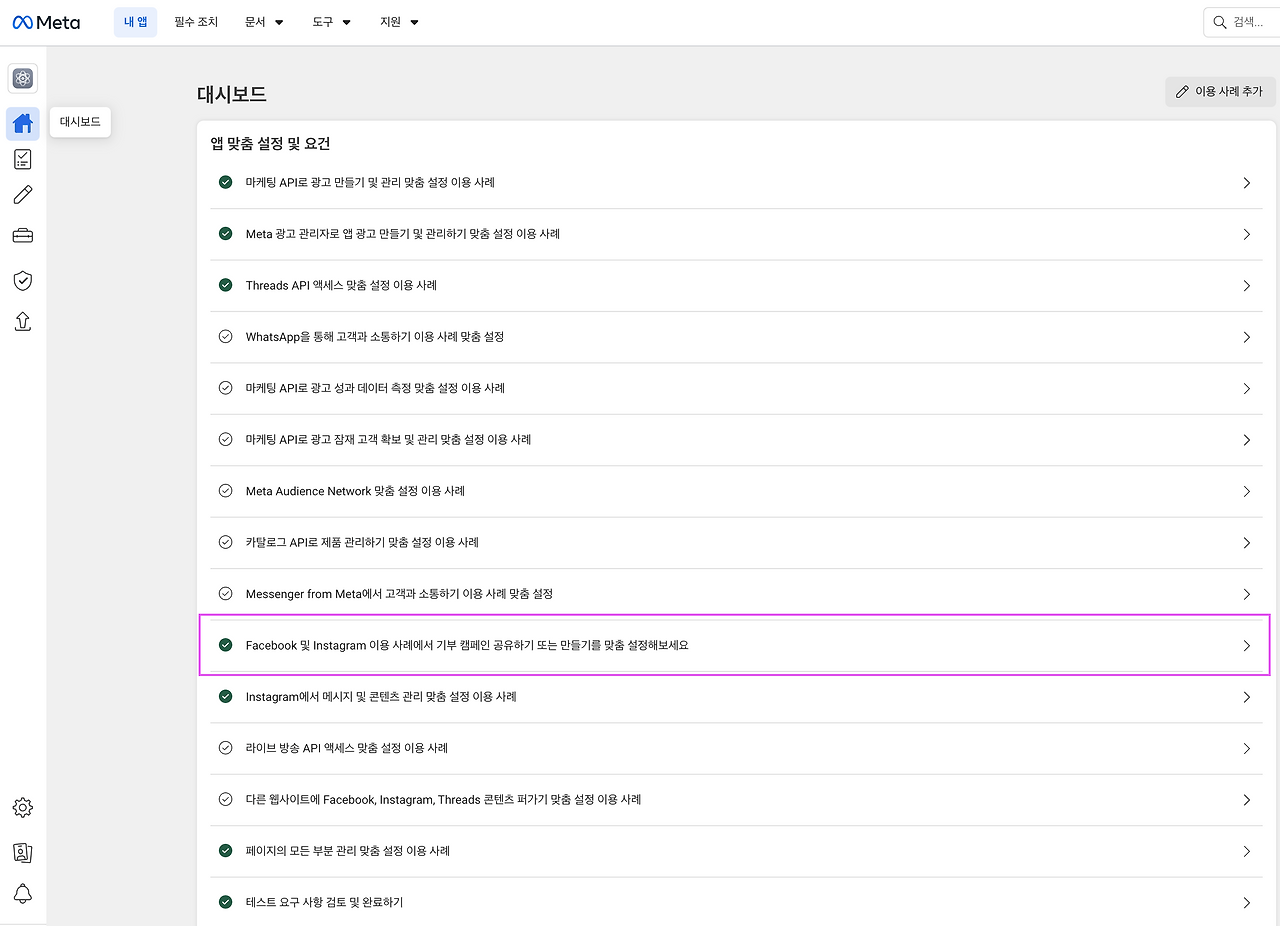Viewport: 1280px width, 926px height.
Task: Click status icon for 광고 잠재 고객 확보 row
Action: click(x=226, y=440)
